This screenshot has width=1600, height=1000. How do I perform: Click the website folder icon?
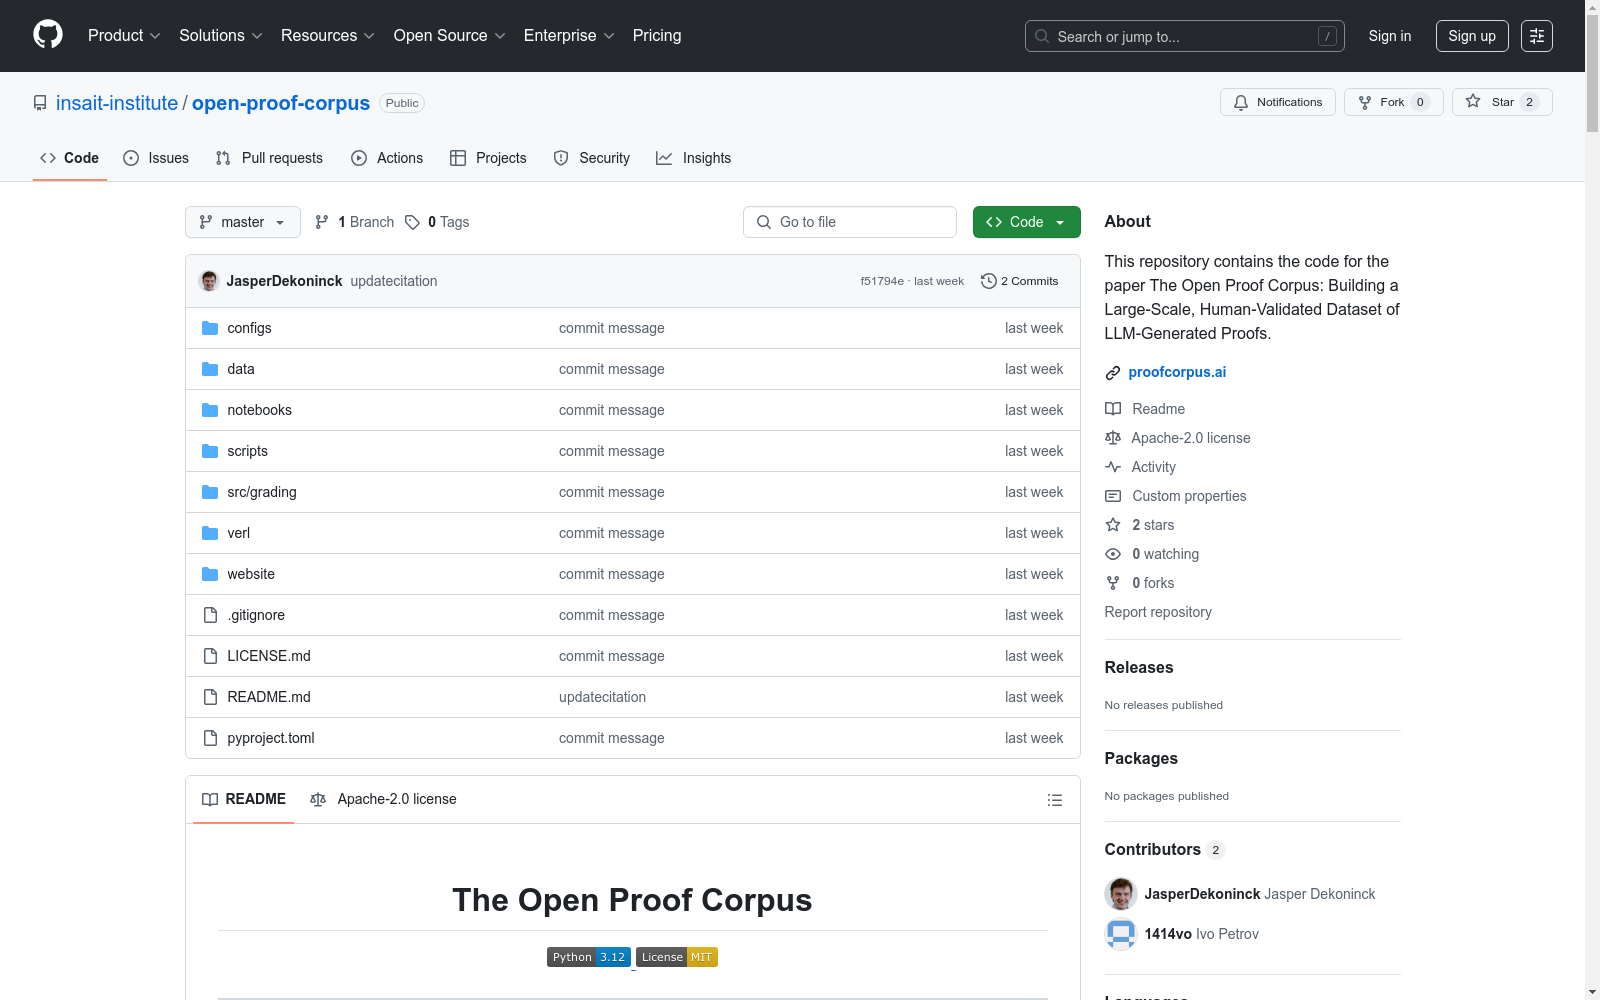tap(210, 574)
